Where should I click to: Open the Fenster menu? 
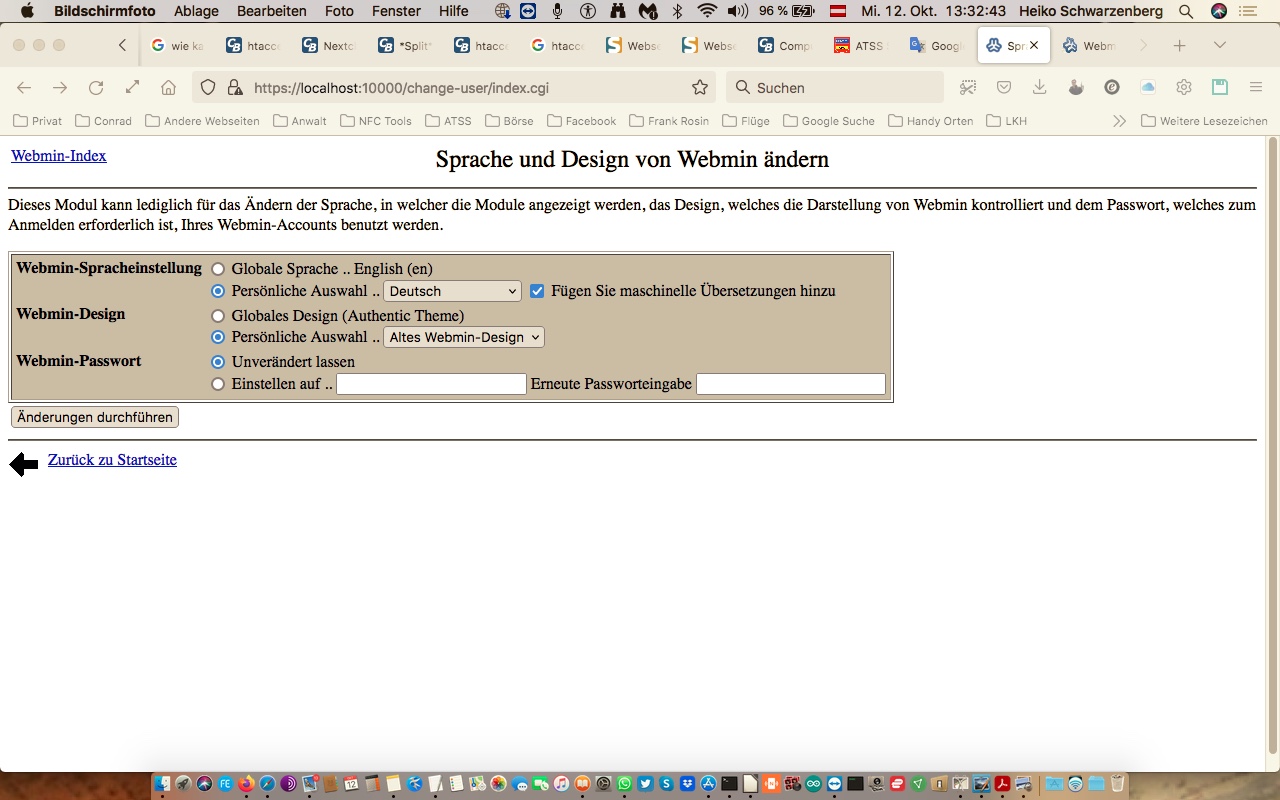(396, 12)
